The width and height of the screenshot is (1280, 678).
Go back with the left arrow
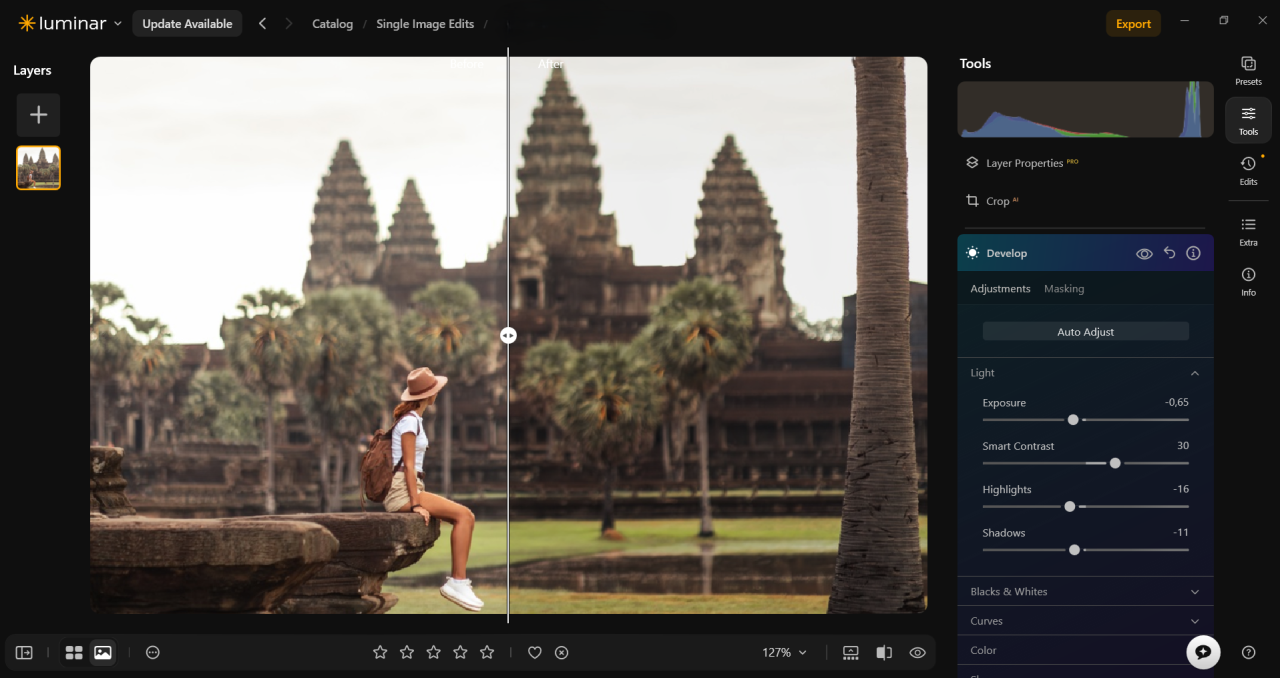point(262,23)
